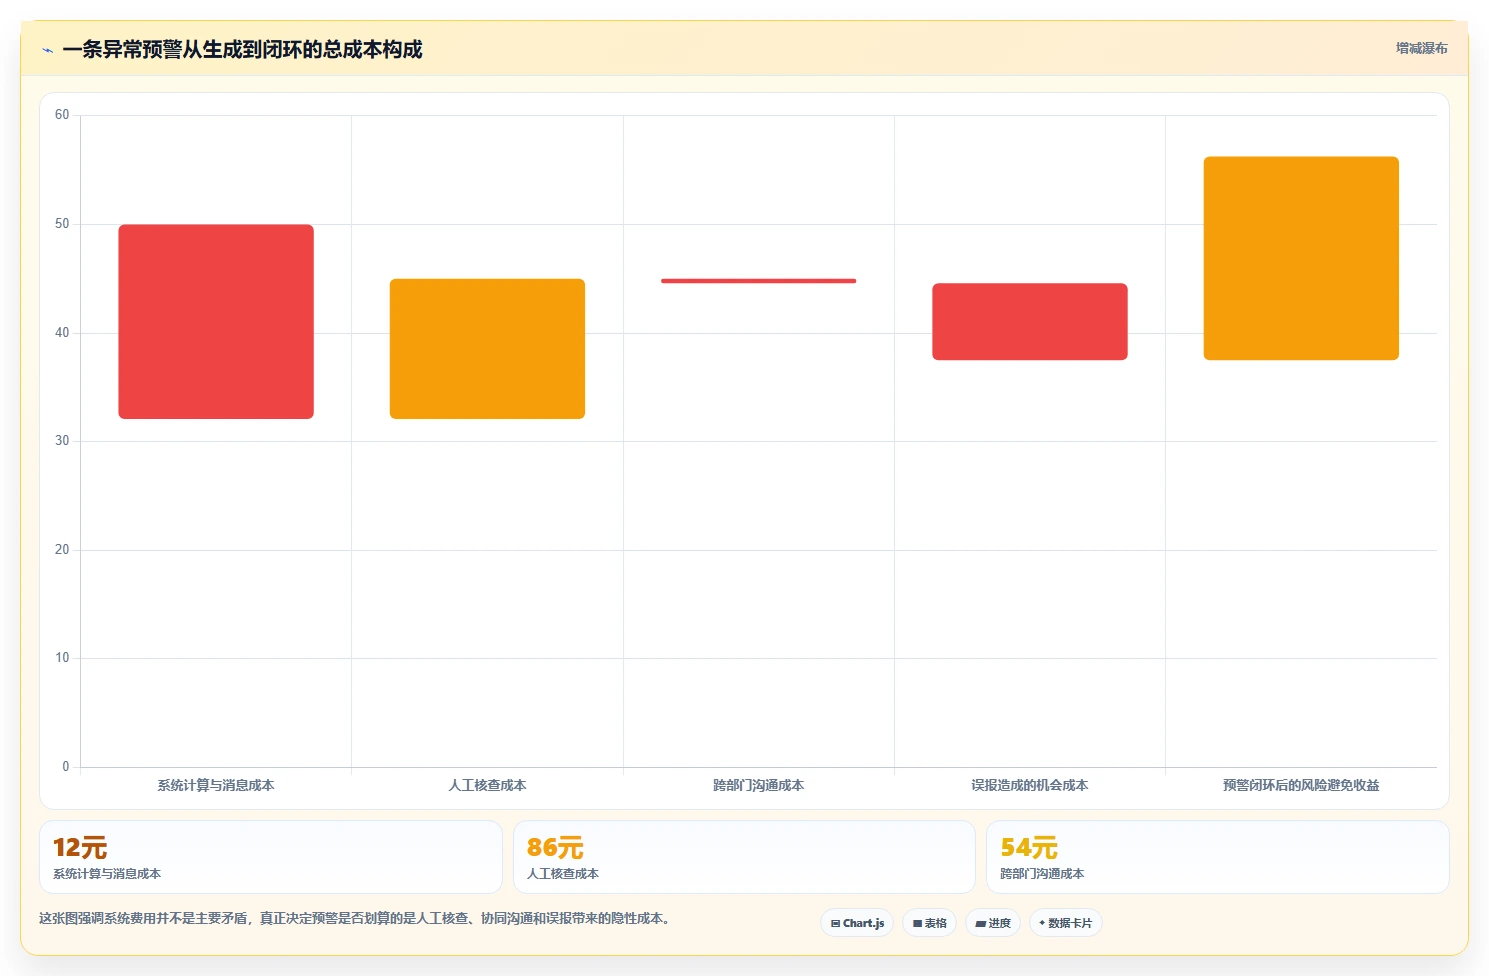Click the footnote text starting 这张图强调系统费用
This screenshot has width=1489, height=976.
click(354, 918)
